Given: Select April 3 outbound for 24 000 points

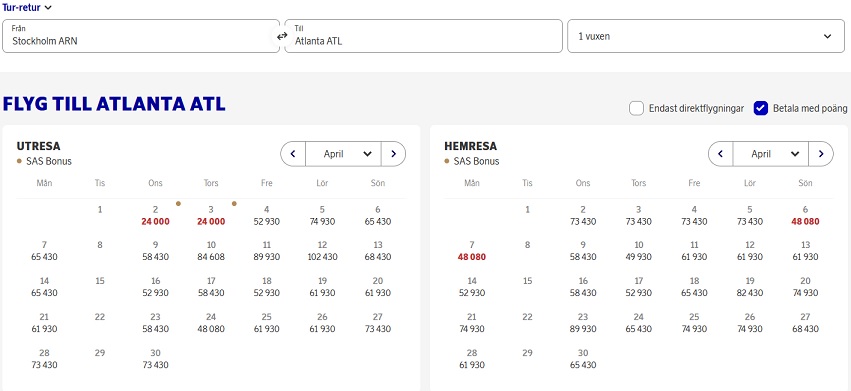Looking at the screenshot, I should pos(211,216).
